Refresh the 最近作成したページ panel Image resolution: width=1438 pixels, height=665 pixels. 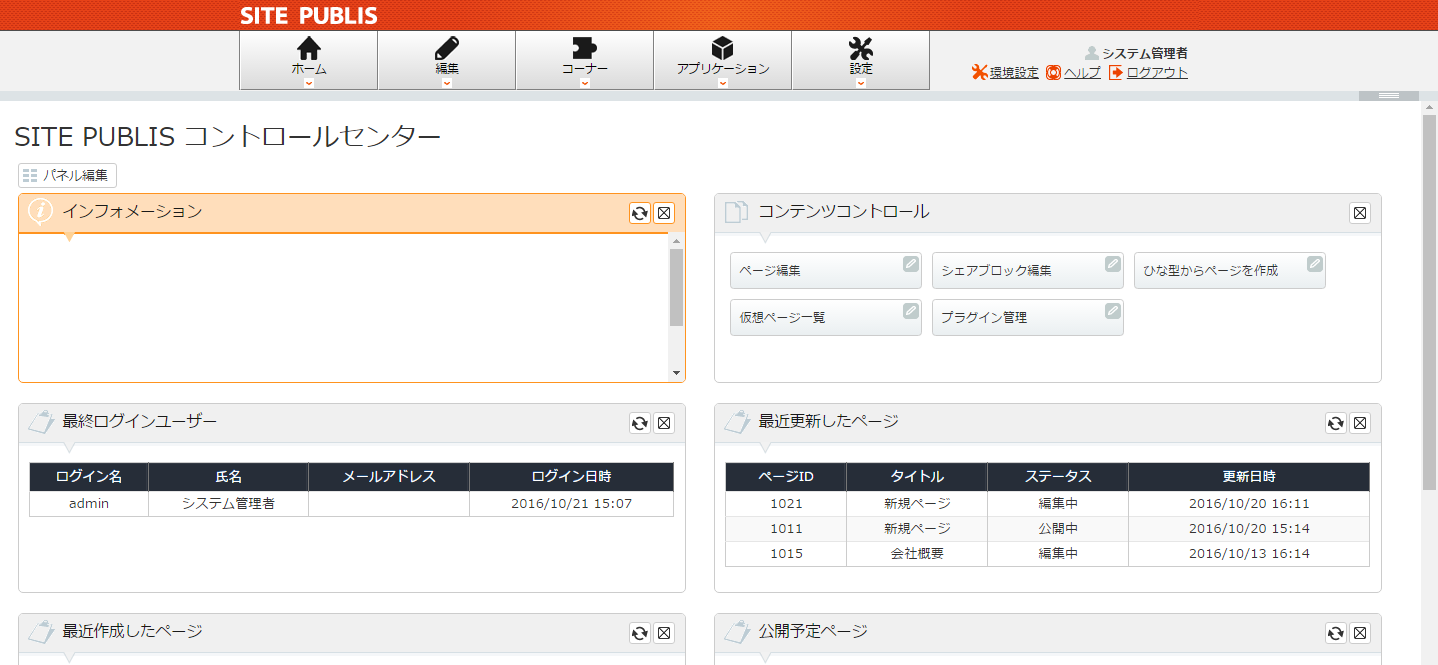640,633
